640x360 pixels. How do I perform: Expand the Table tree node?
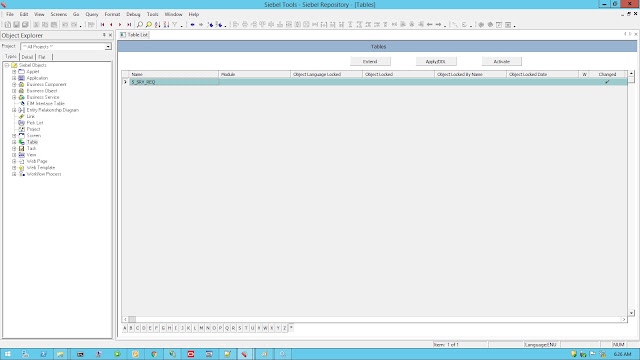(x=14, y=142)
